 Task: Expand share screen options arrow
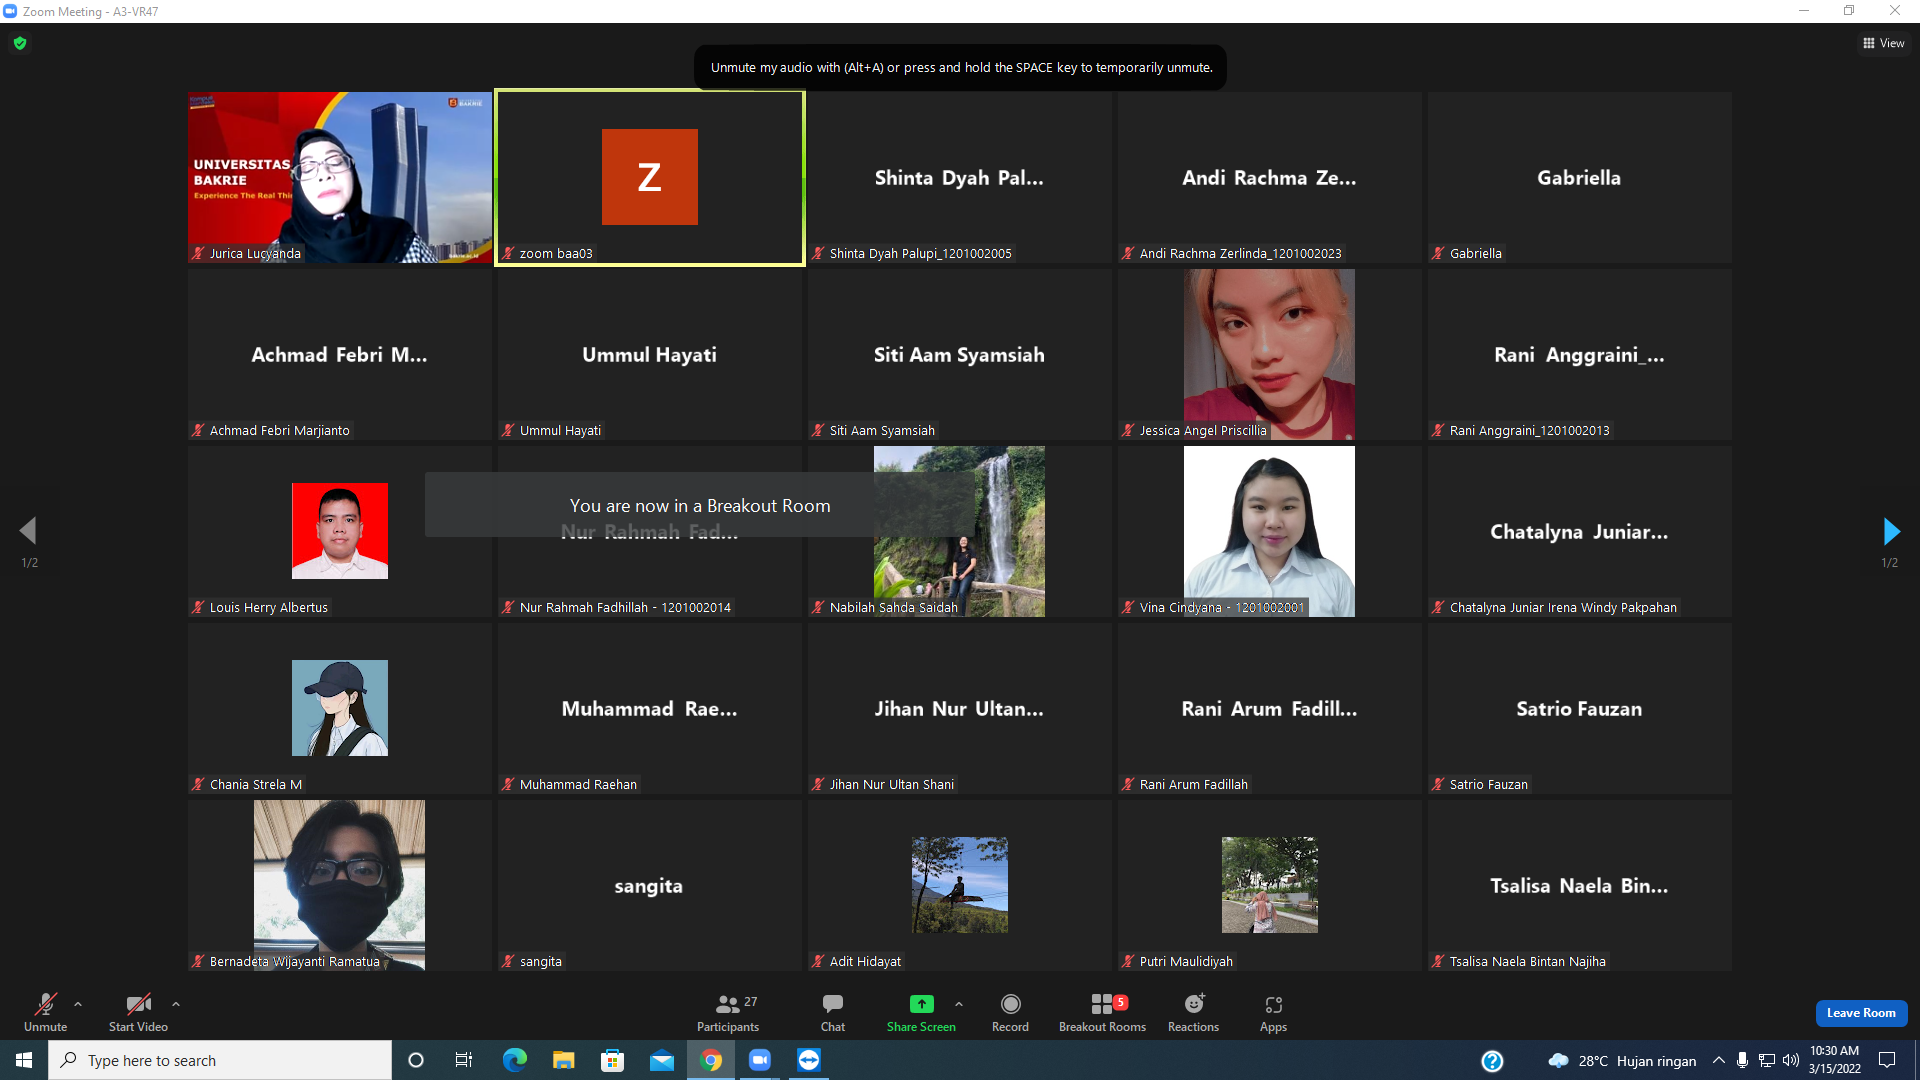click(959, 1004)
